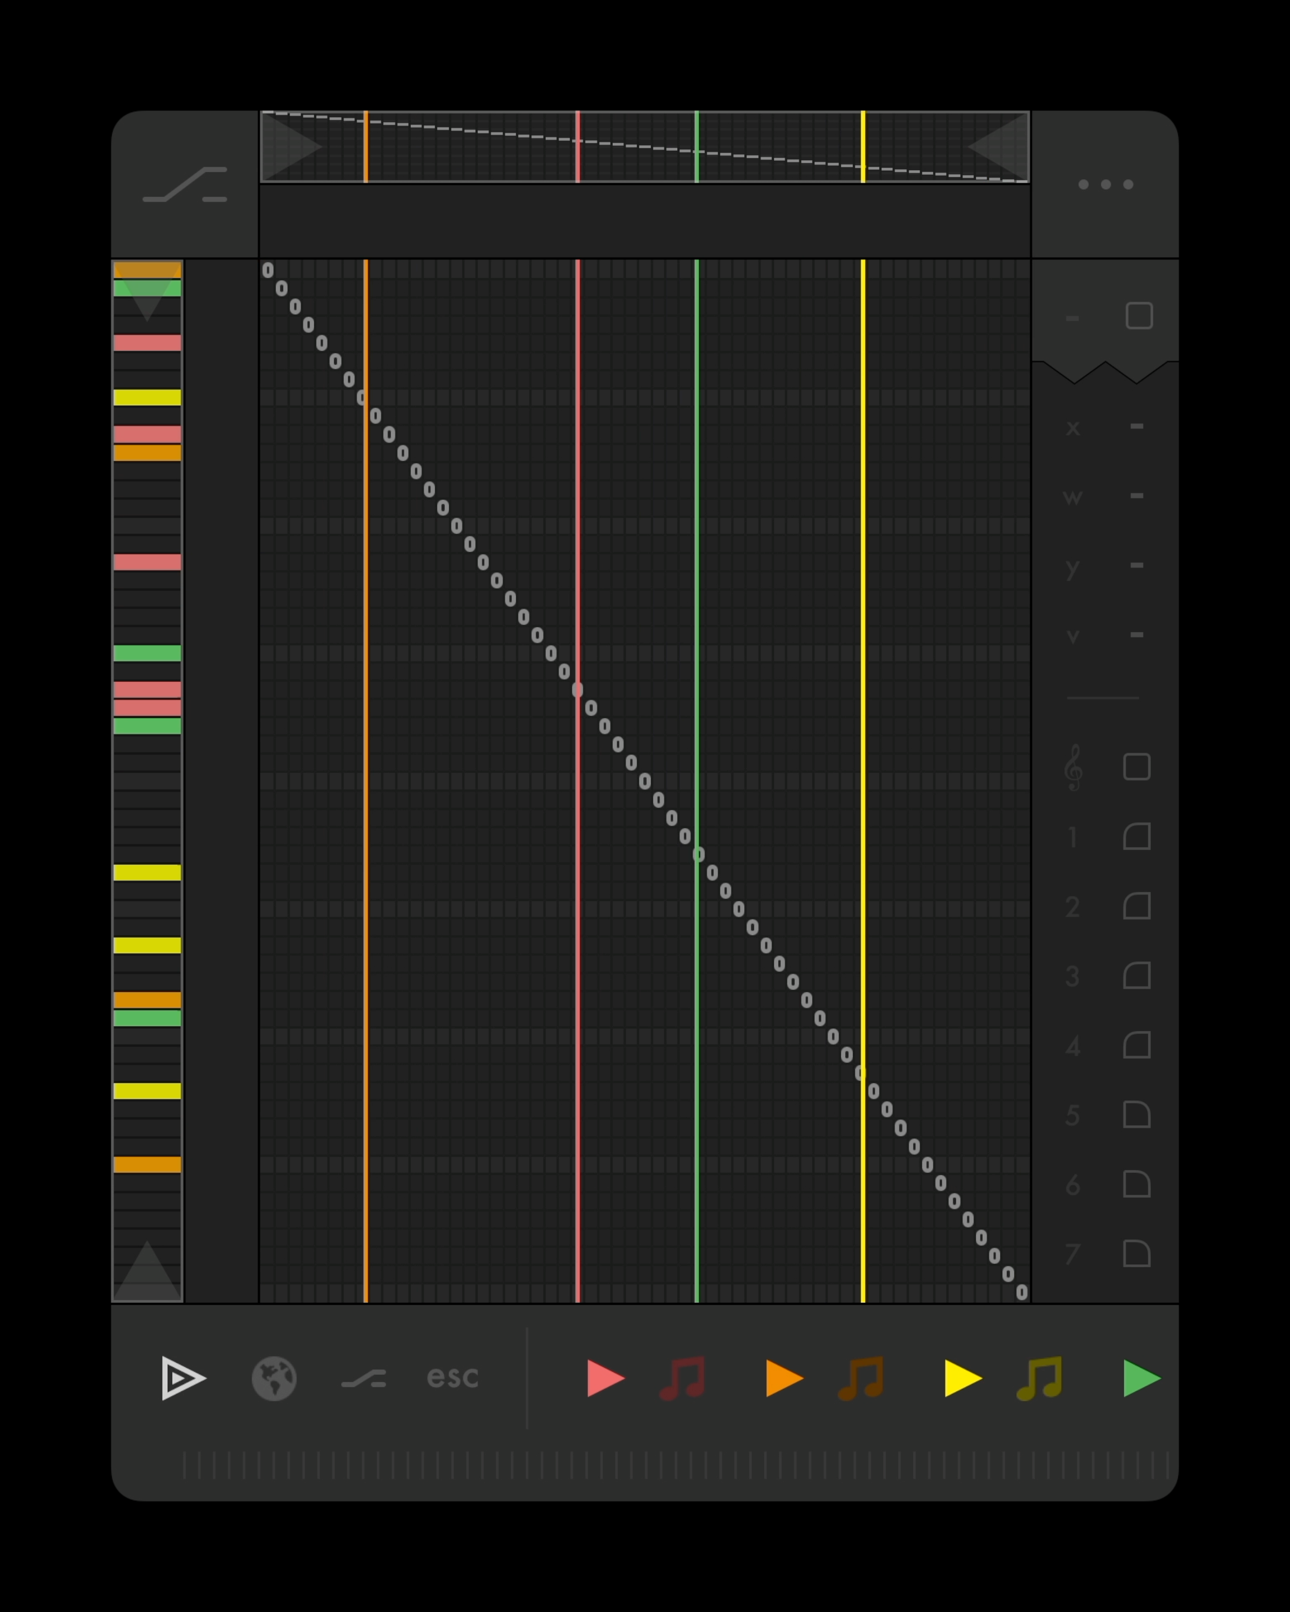Viewport: 1290px width, 1612px height.
Task: Click the up triangle below the color strip
Action: coord(147,1272)
